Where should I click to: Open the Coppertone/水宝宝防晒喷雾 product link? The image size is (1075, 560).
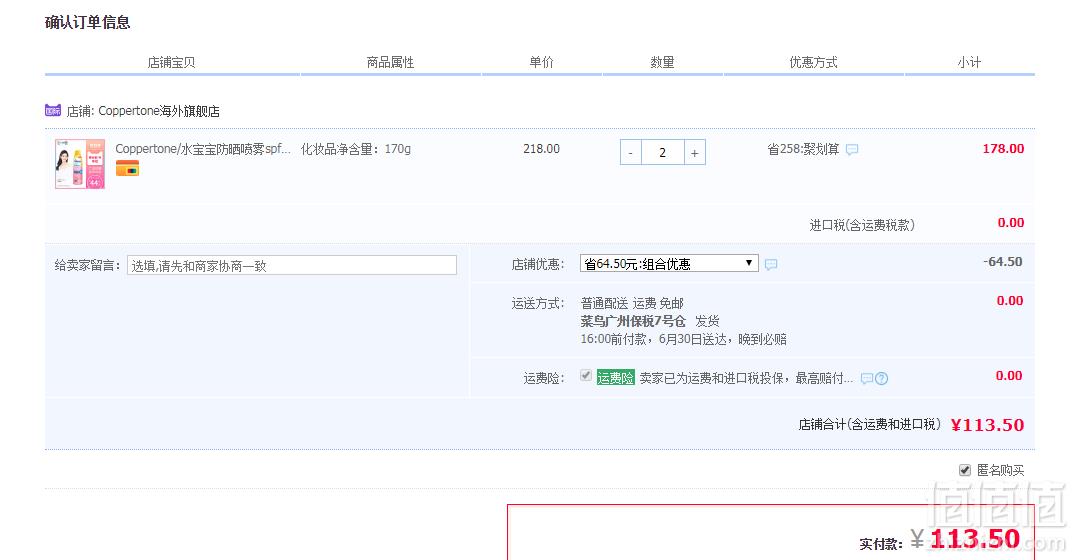[203, 149]
